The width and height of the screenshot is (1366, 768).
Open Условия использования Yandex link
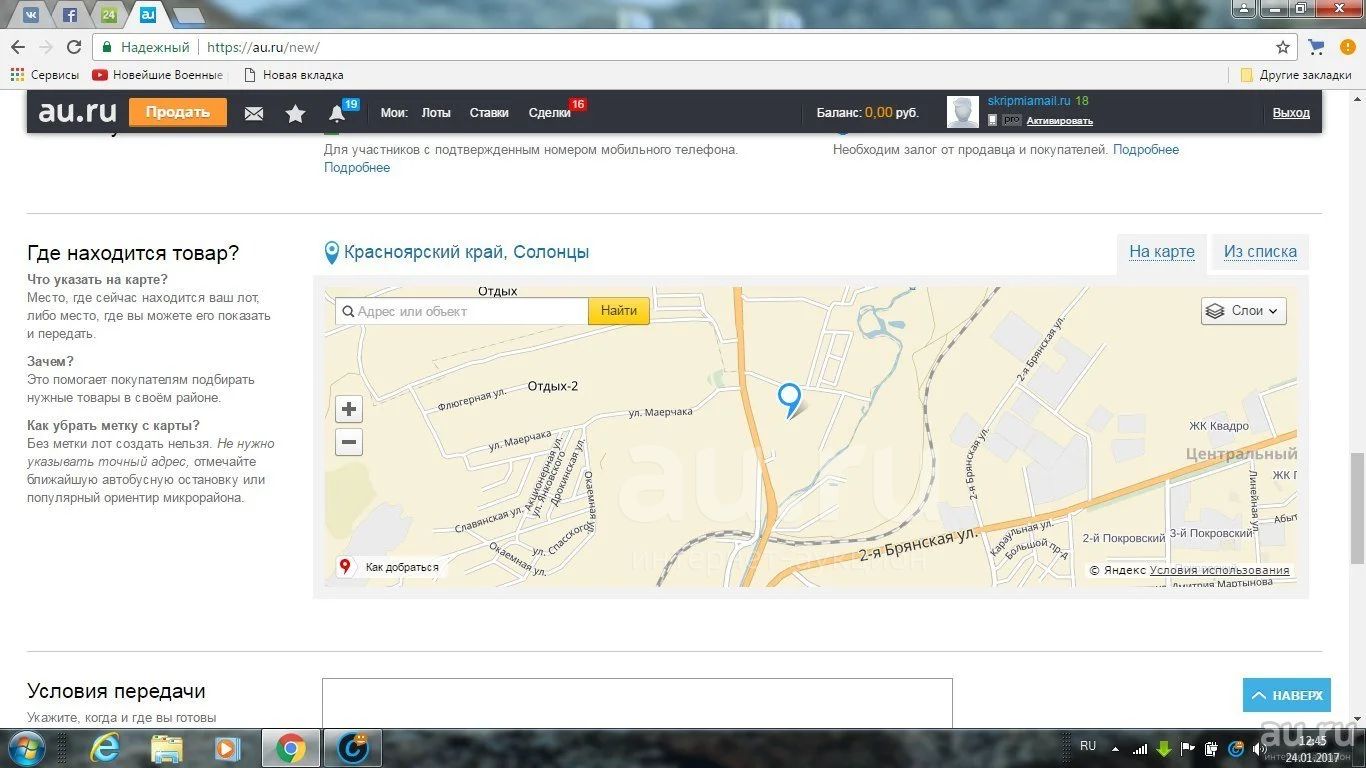coord(1220,570)
